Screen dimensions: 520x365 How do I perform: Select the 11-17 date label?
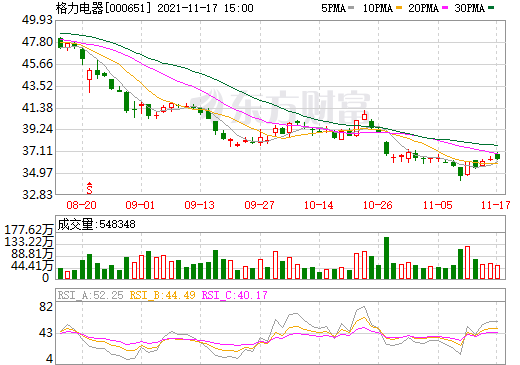[x=496, y=205]
